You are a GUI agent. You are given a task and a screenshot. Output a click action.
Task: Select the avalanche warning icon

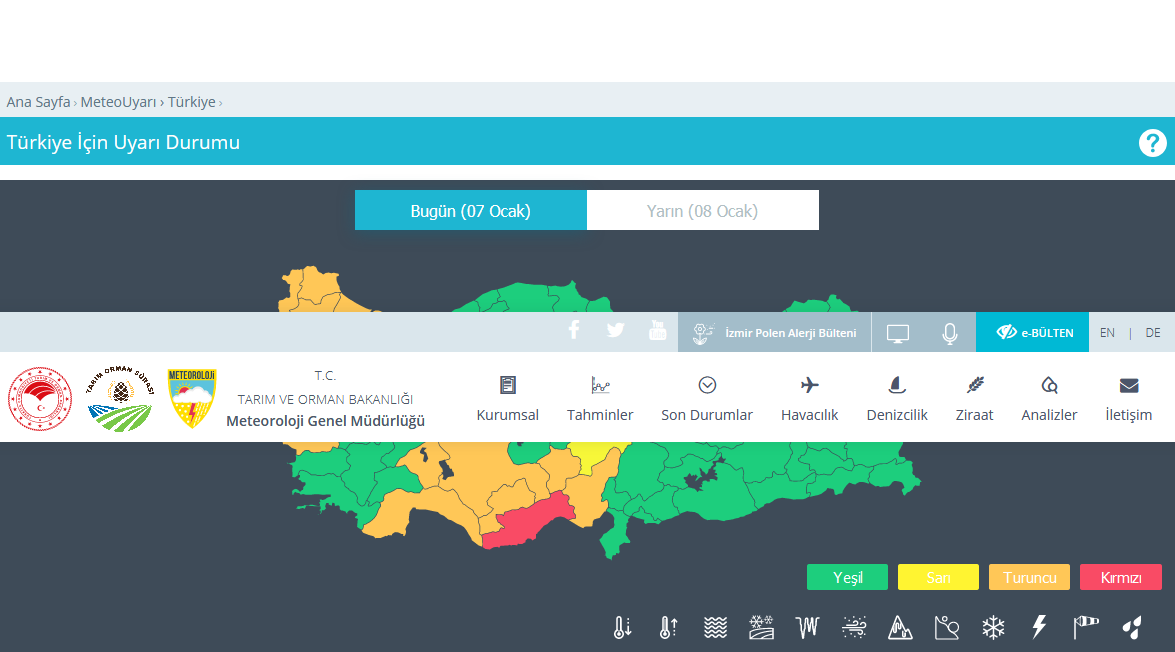tap(946, 627)
